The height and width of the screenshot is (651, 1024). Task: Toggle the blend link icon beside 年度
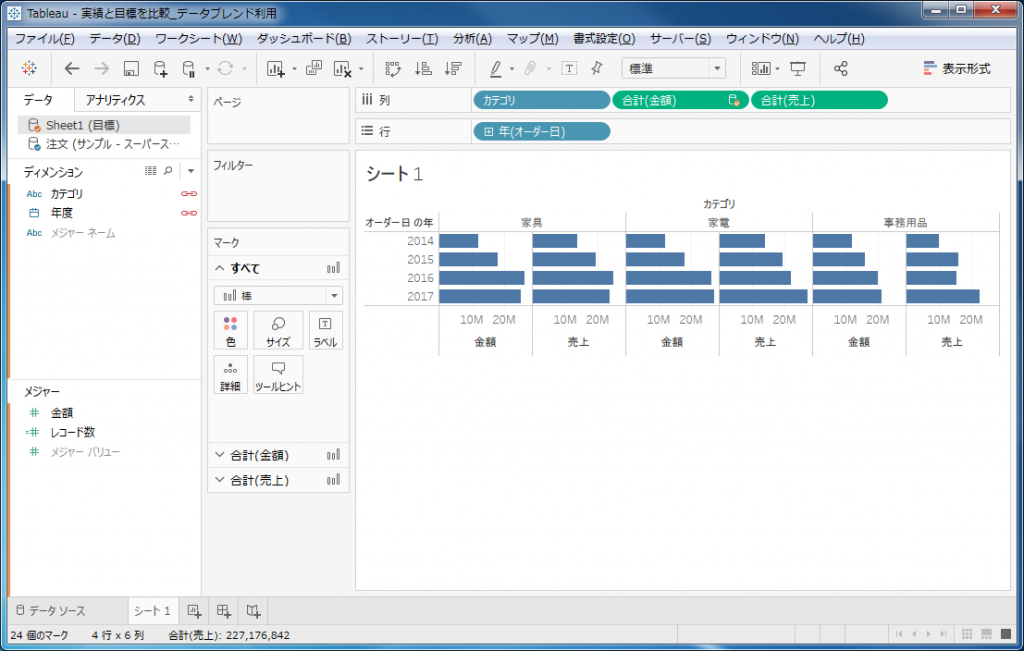point(188,213)
